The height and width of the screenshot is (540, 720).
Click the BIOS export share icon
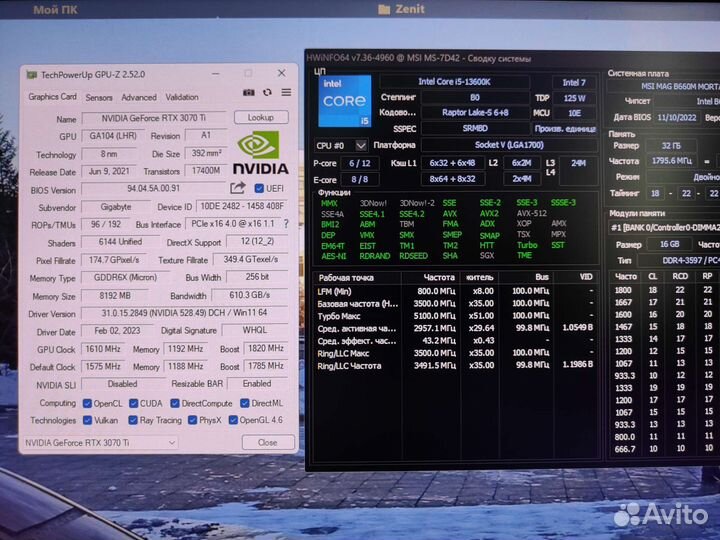point(238,188)
